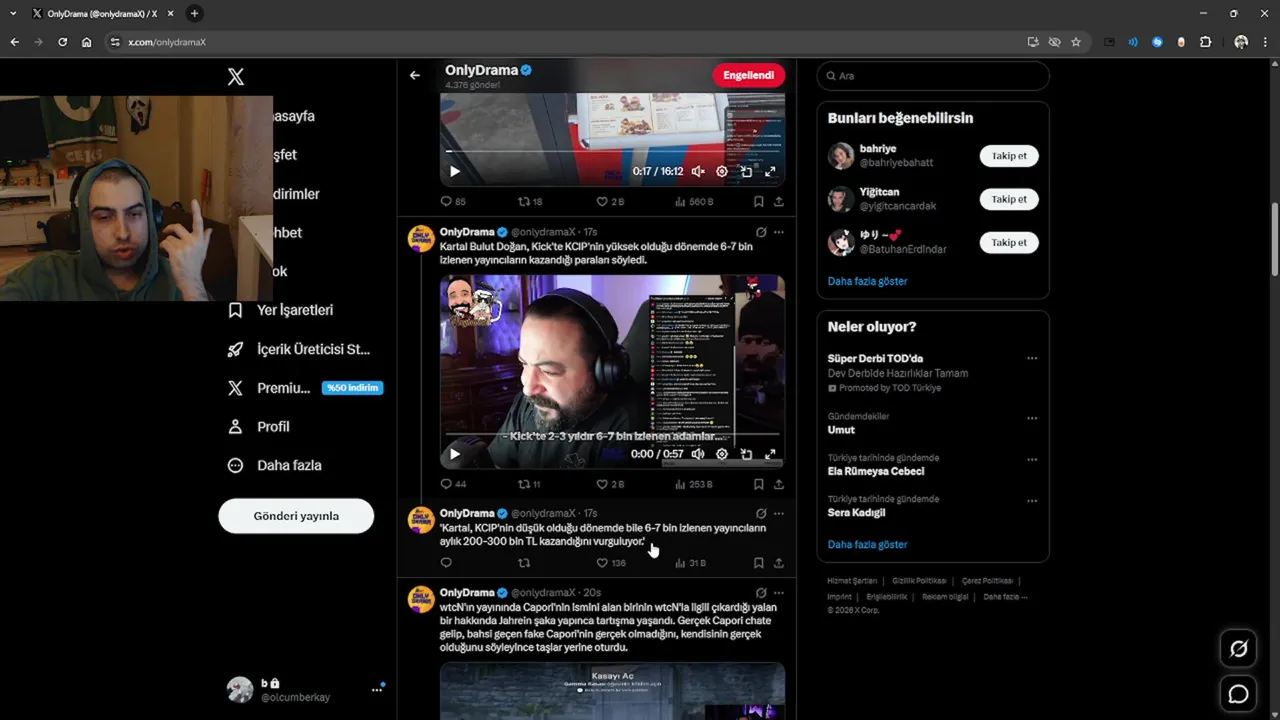This screenshot has height=720, width=1280.
Task: Open more options for Umut trend
Action: 1032,418
